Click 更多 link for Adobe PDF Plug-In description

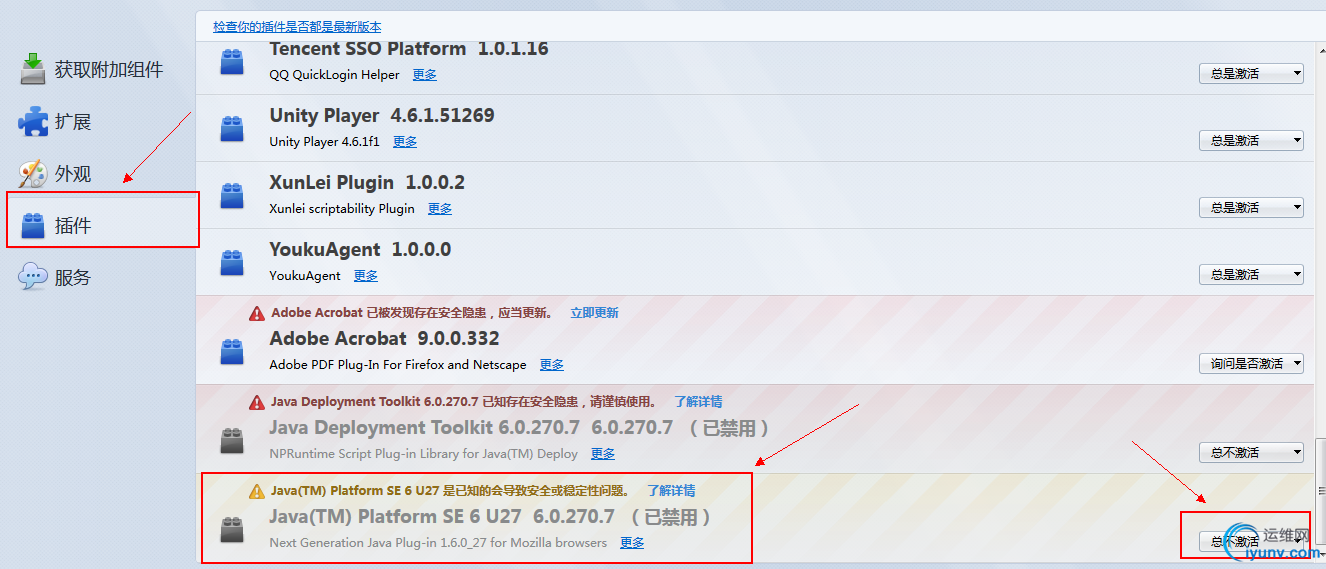[552, 365]
